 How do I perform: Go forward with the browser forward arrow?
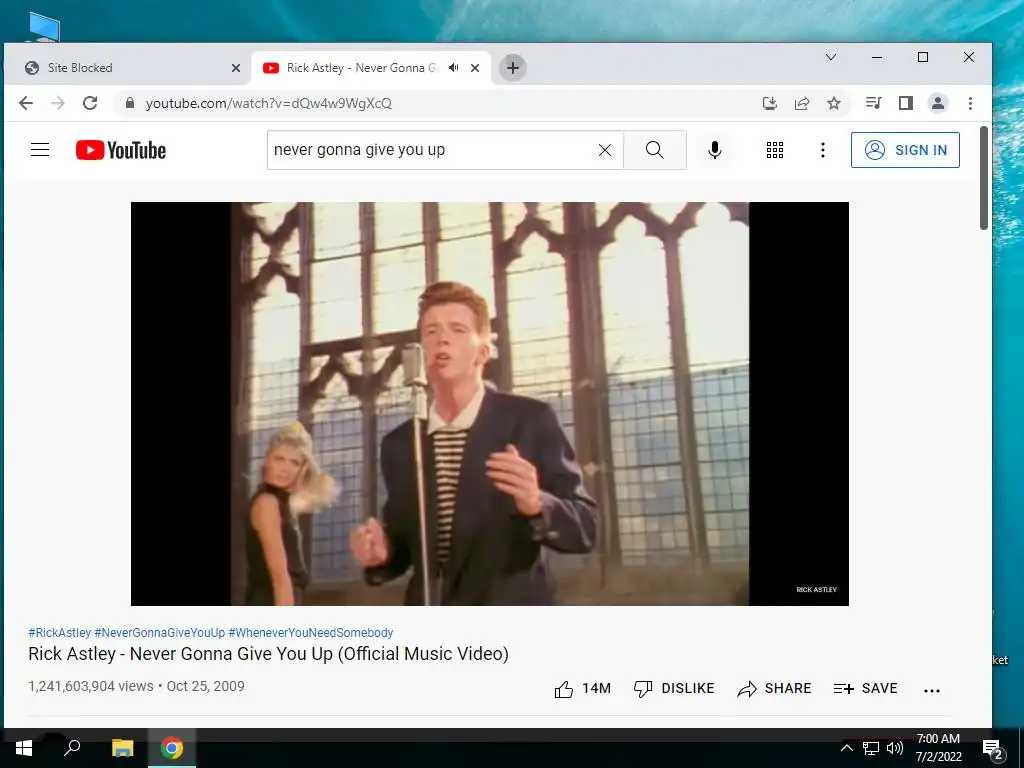pos(58,103)
